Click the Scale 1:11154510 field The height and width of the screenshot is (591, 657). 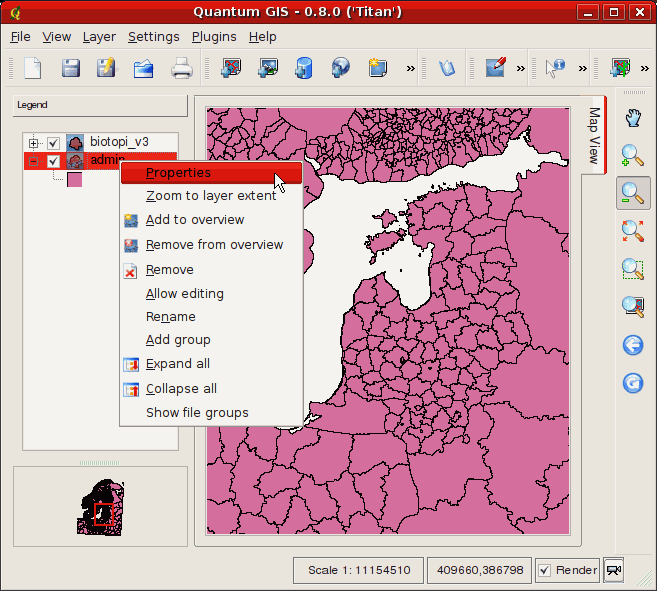tap(359, 570)
